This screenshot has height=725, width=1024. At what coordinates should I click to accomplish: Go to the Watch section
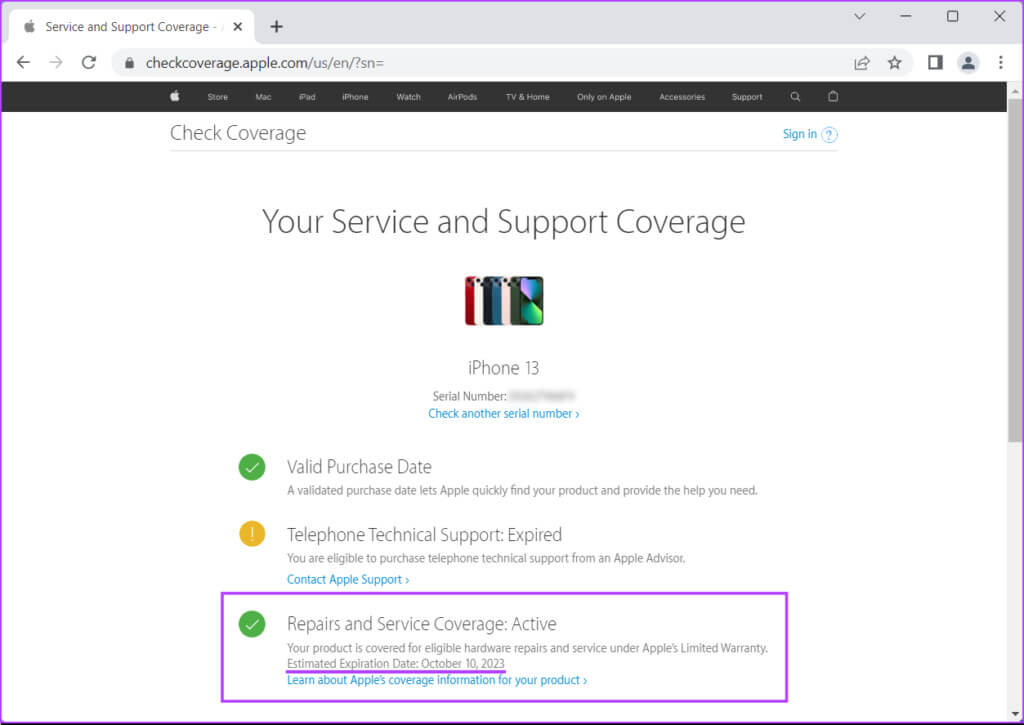click(x=408, y=97)
